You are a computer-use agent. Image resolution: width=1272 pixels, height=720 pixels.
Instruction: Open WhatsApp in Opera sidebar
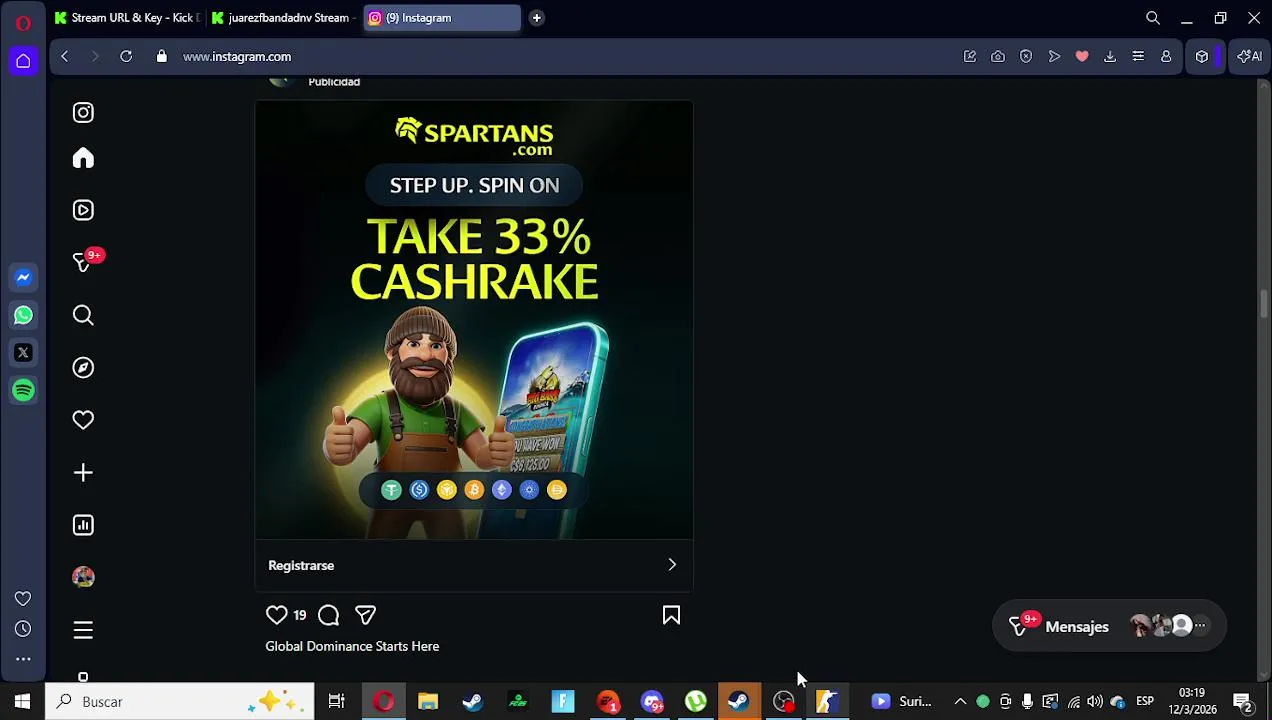coord(23,315)
